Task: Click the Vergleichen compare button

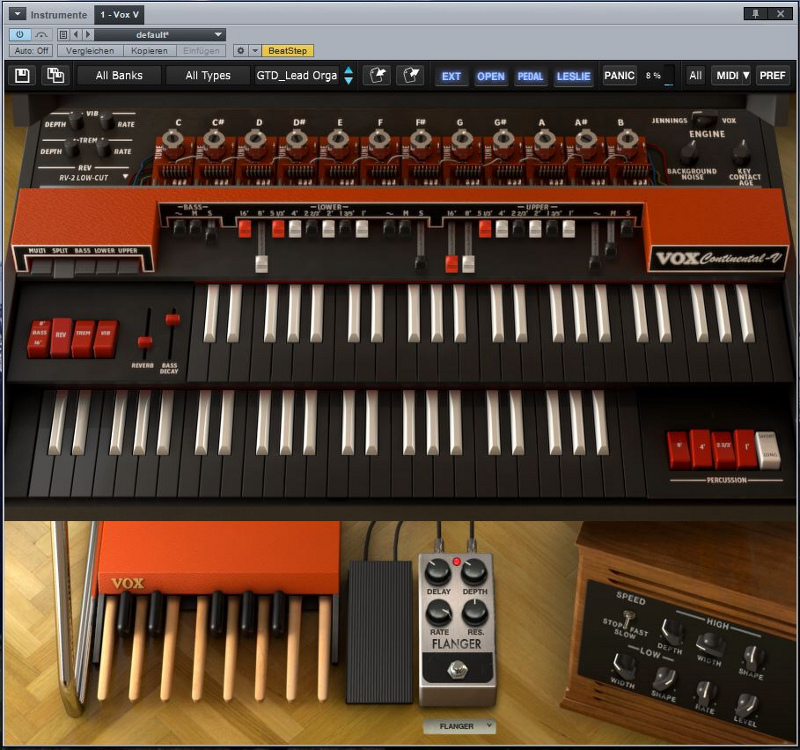Action: 90,51
